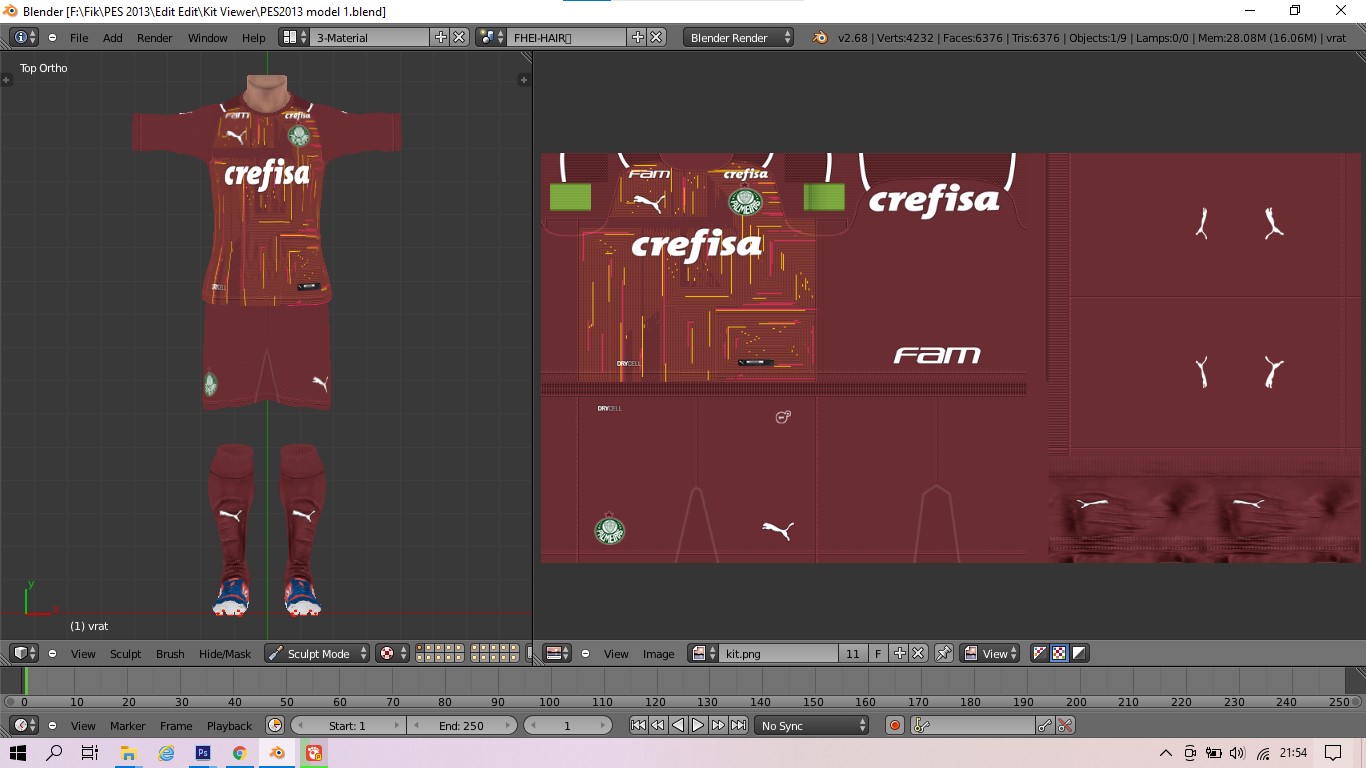Collapse the 3D View header menus
This screenshot has width=1366, height=768.
(x=52, y=653)
